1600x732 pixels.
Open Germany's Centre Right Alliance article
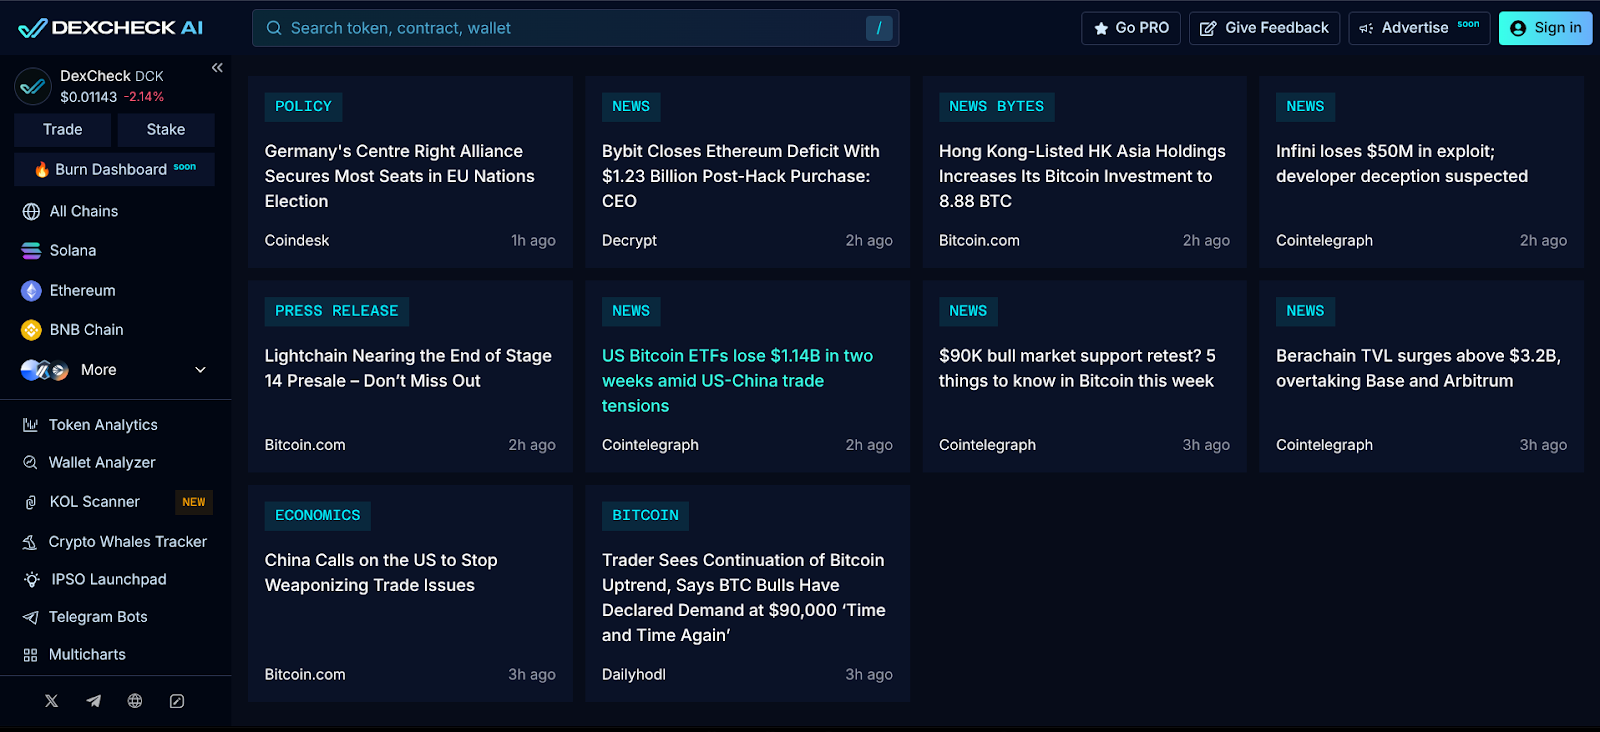[x=400, y=176]
